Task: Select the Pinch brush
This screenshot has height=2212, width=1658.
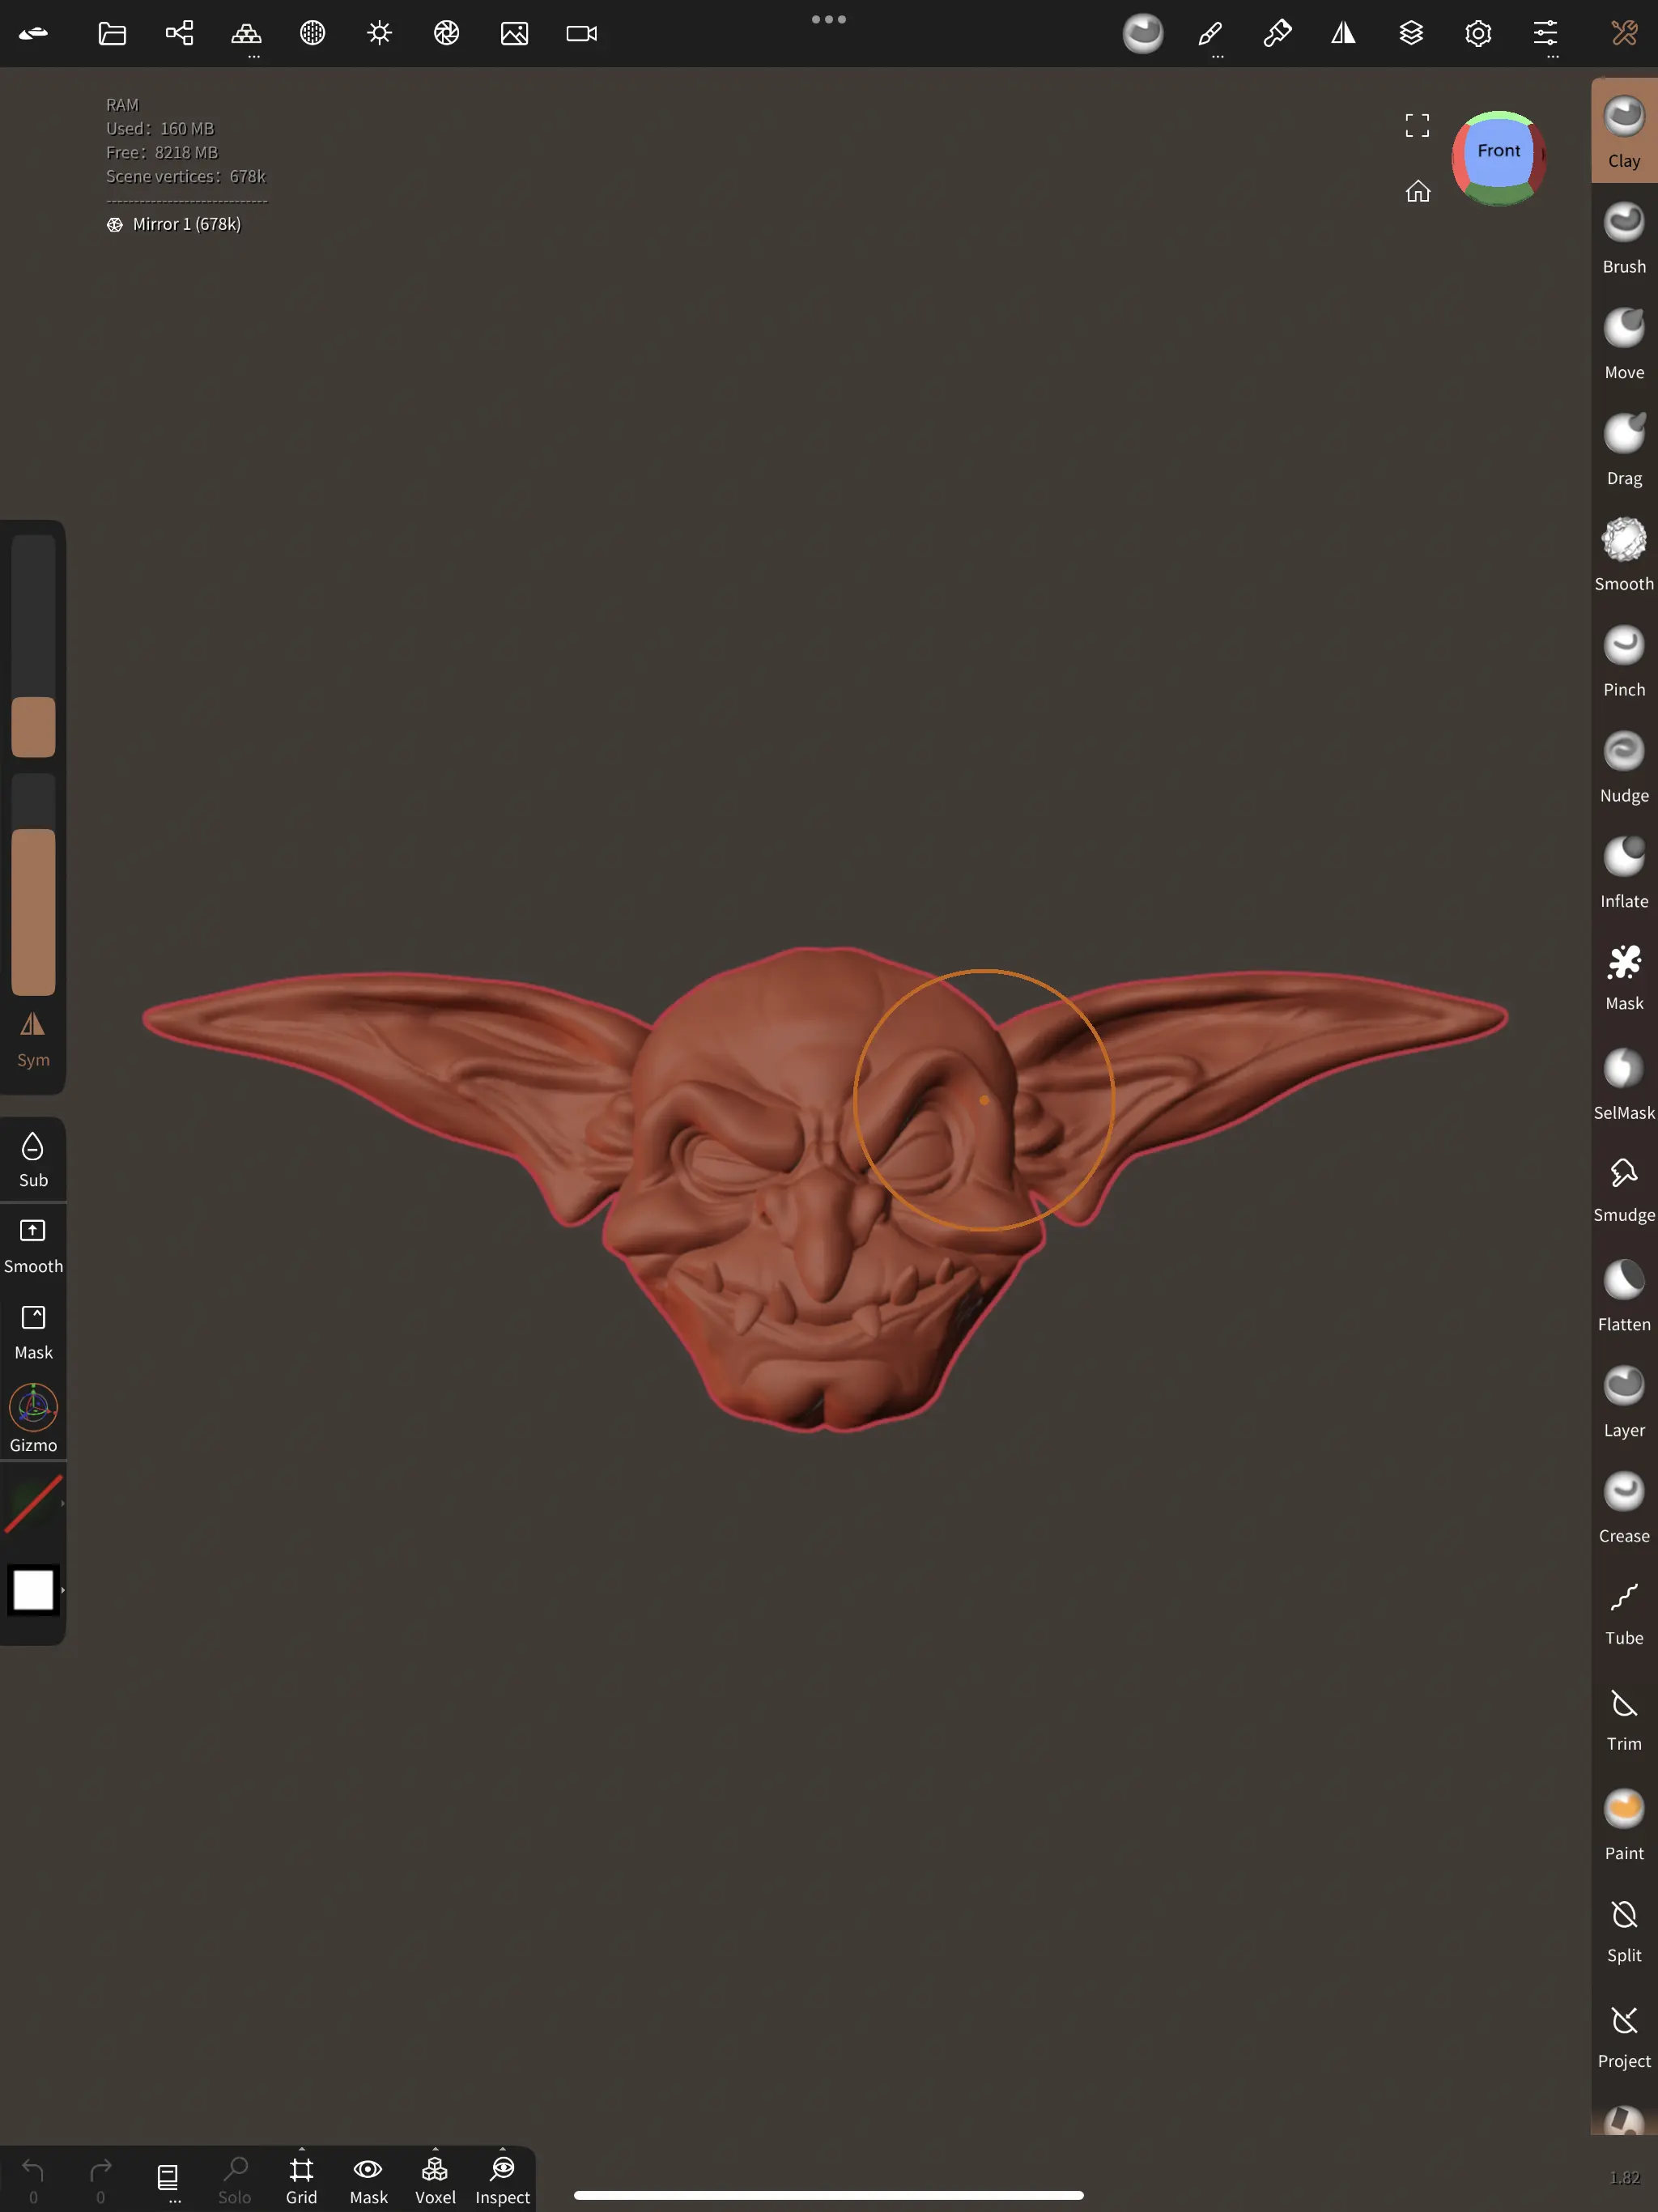Action: tap(1623, 660)
